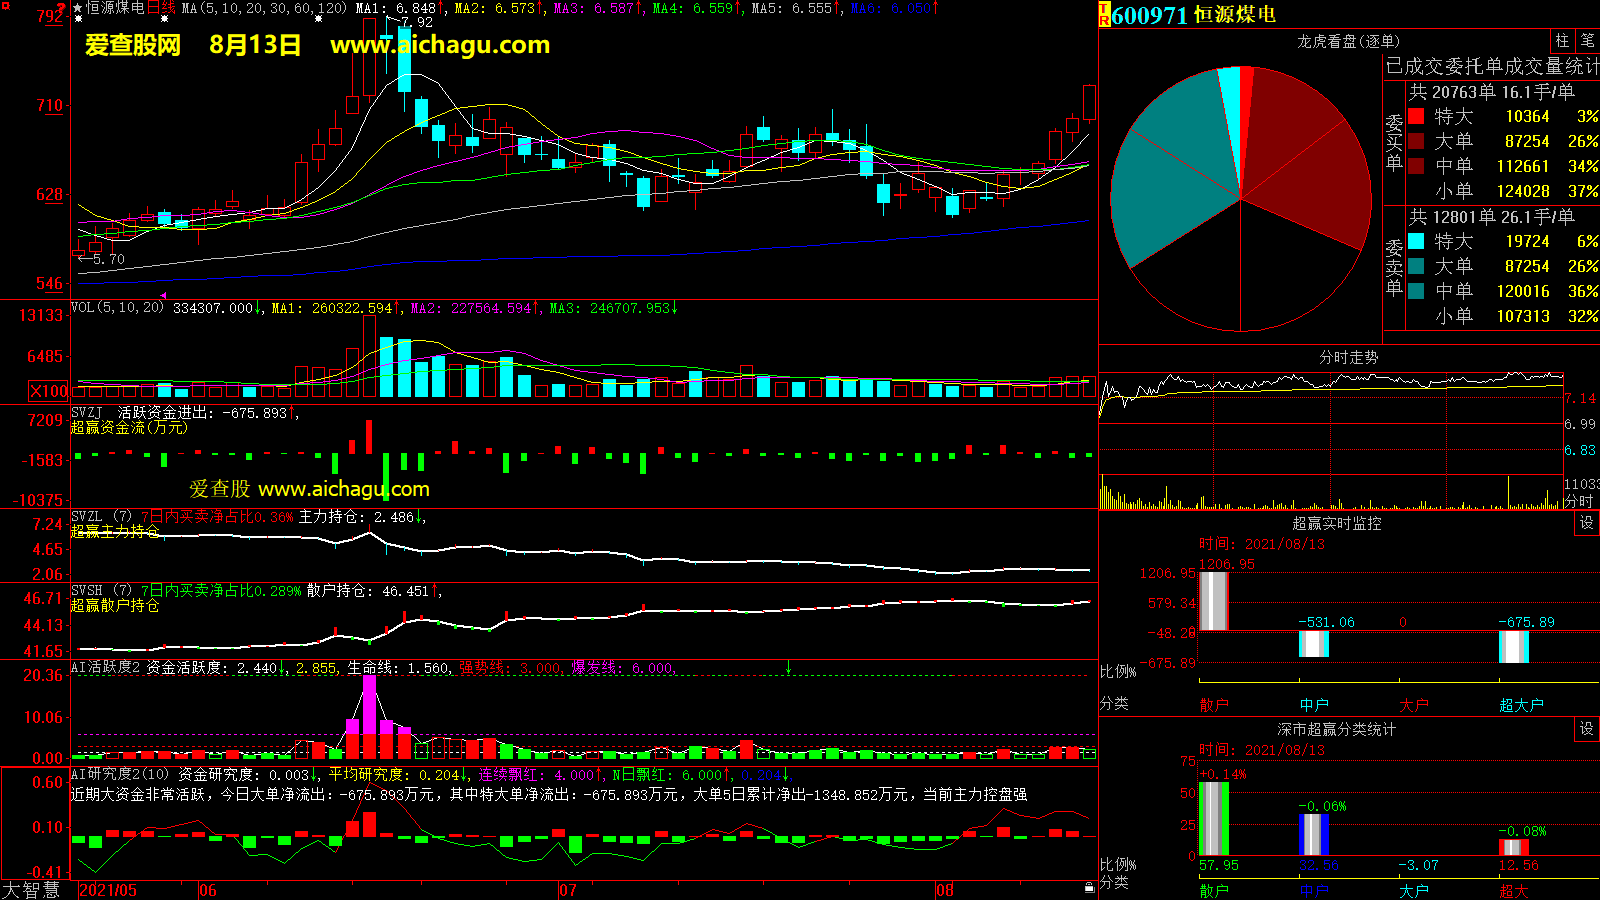Viewport: 1600px width, 900px height.
Task: Open 设 settings for 深市超赢分类统计 panel
Action: coord(1586,729)
